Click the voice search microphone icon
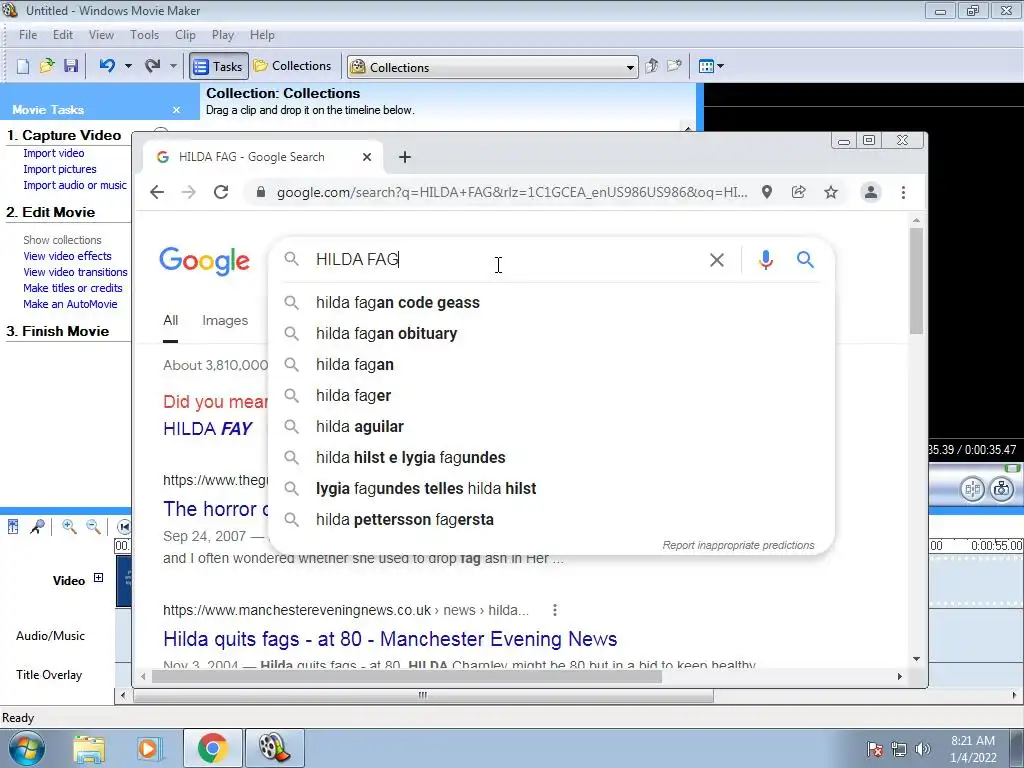Screen dimensions: 1024x768 (x=766, y=260)
